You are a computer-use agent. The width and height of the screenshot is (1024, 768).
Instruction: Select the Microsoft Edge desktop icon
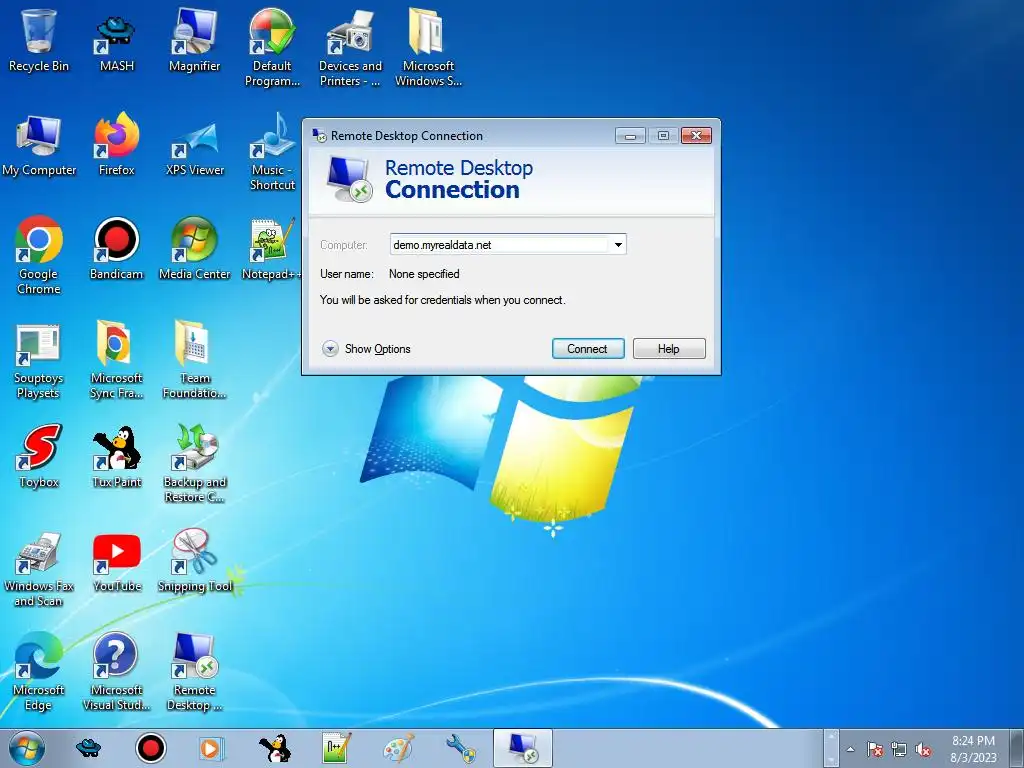pyautogui.click(x=39, y=671)
